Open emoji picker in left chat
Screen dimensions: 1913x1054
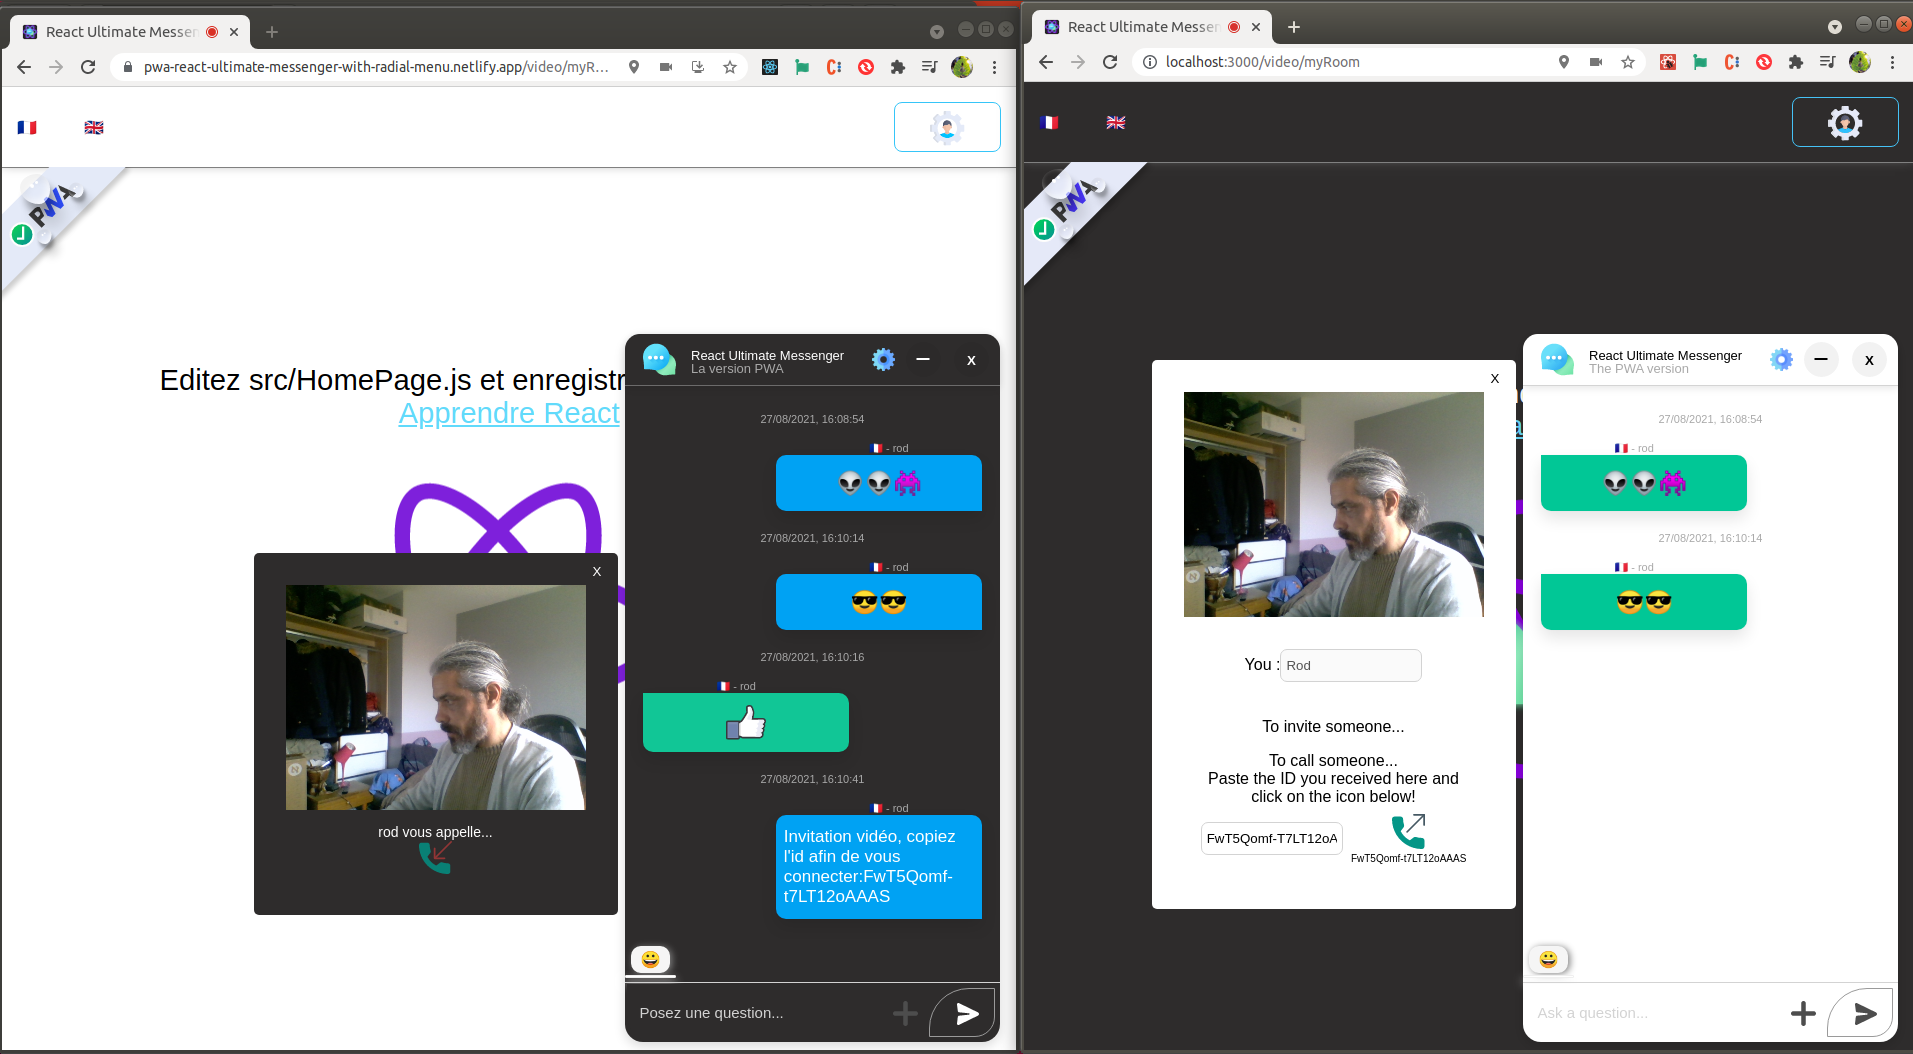point(650,960)
